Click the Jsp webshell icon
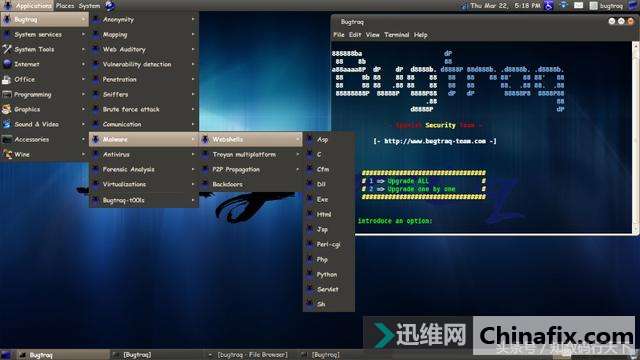This screenshot has width=640, height=360. [310, 229]
